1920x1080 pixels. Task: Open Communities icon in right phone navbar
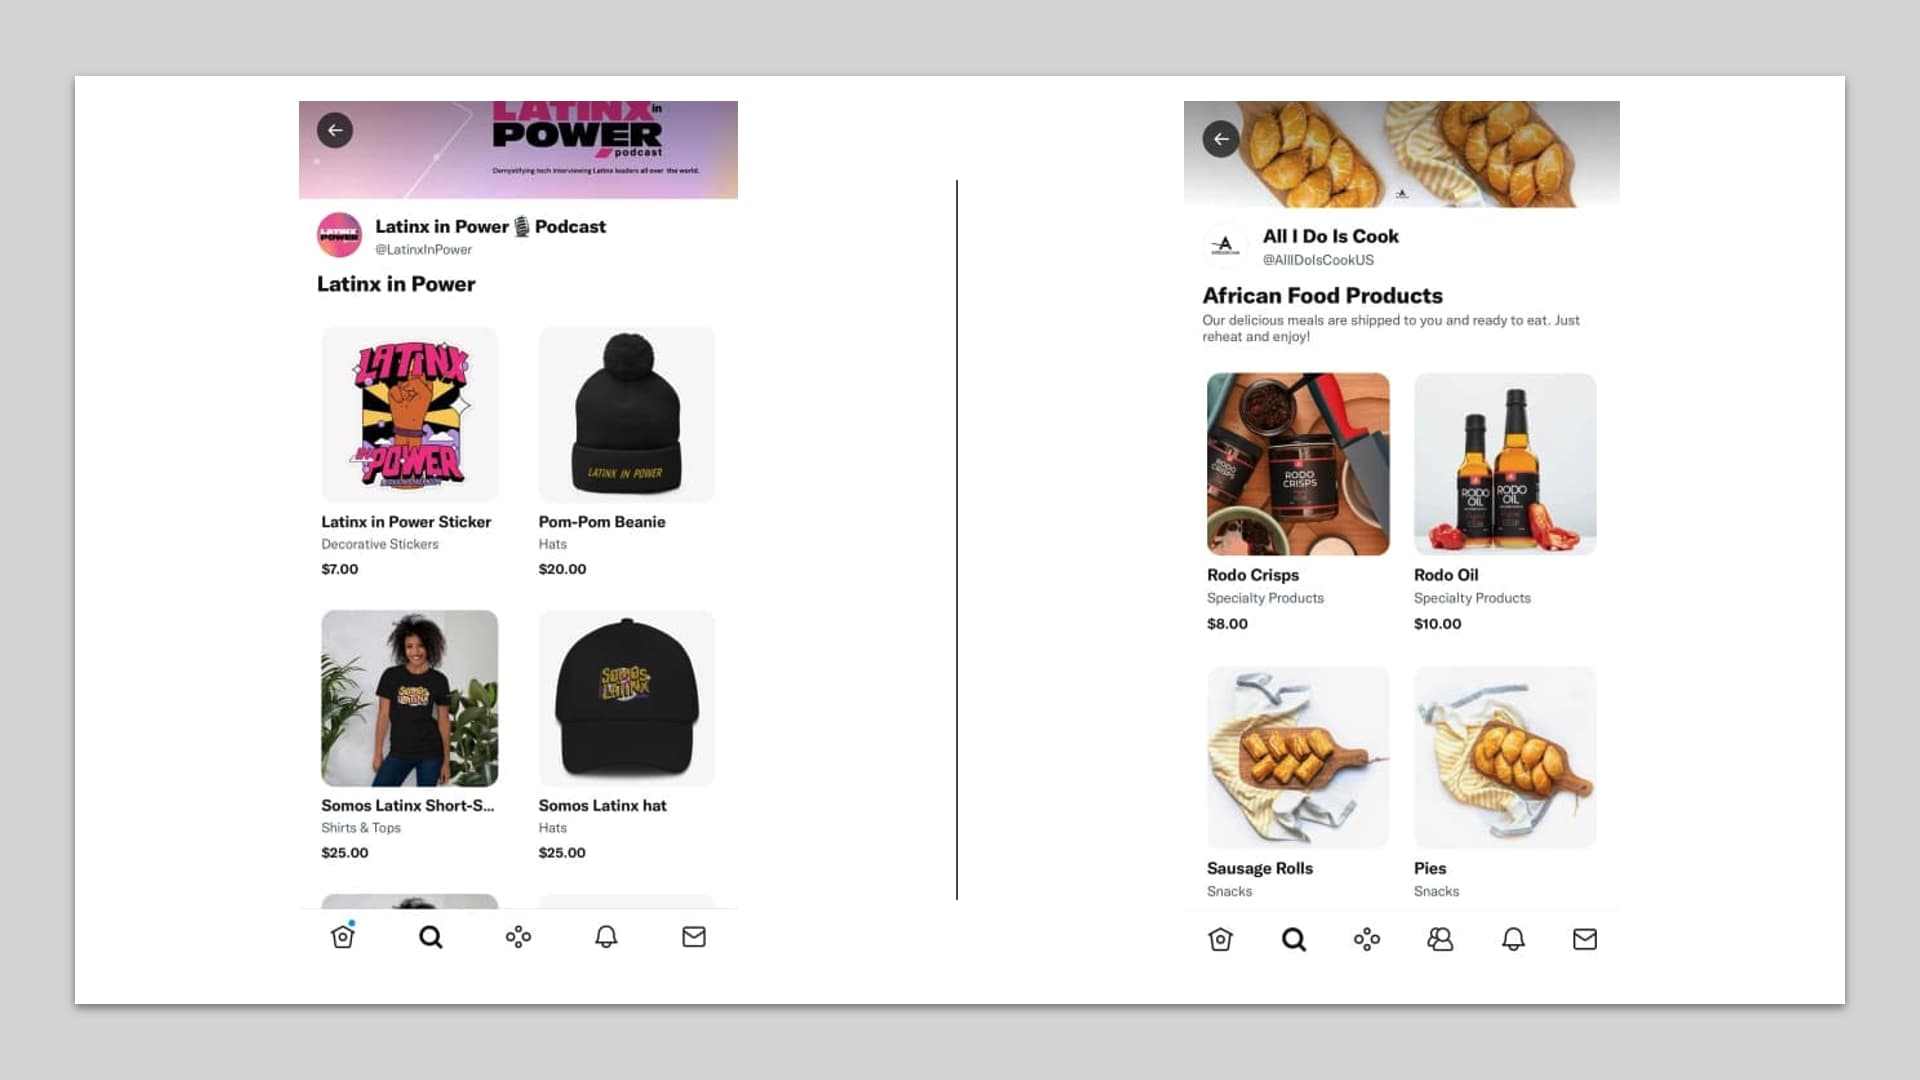[x=1440, y=939]
